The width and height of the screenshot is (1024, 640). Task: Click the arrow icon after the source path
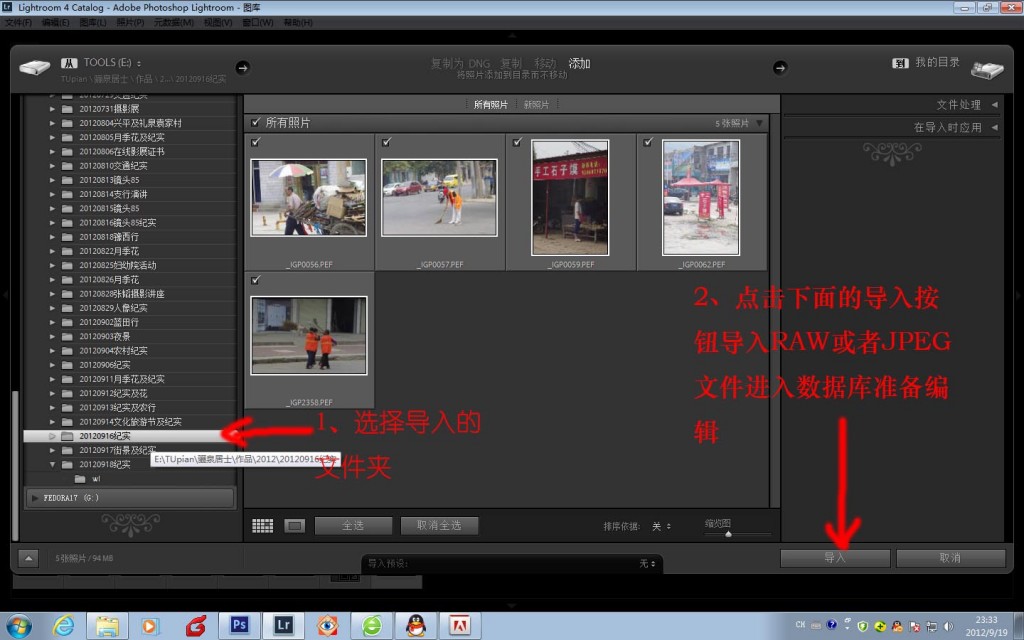point(242,67)
